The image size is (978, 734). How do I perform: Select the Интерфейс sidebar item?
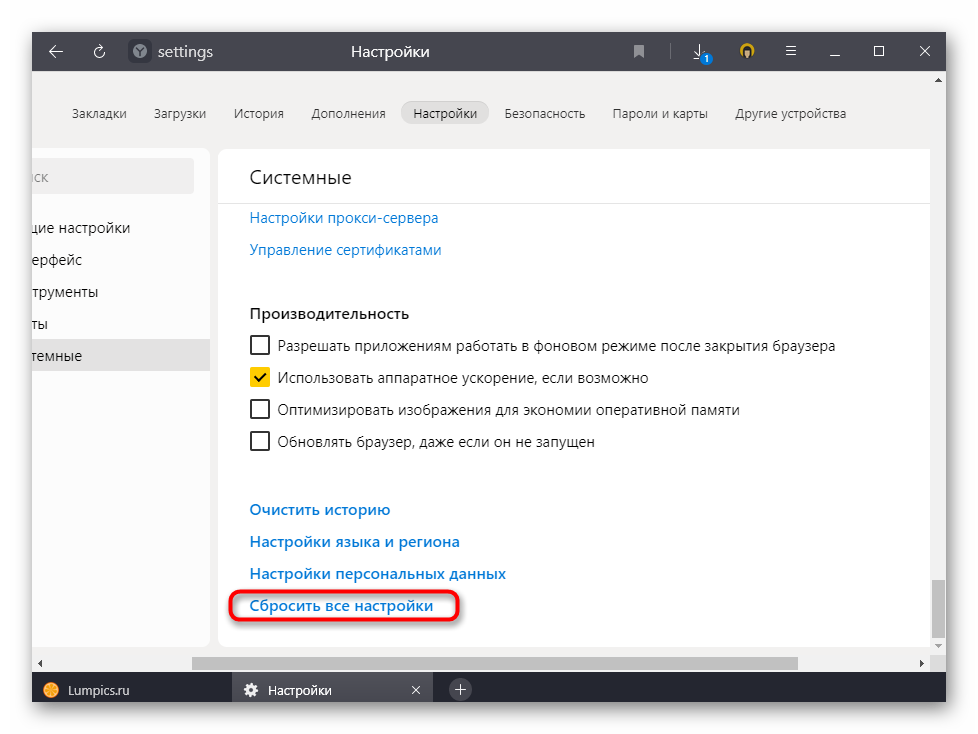121,260
